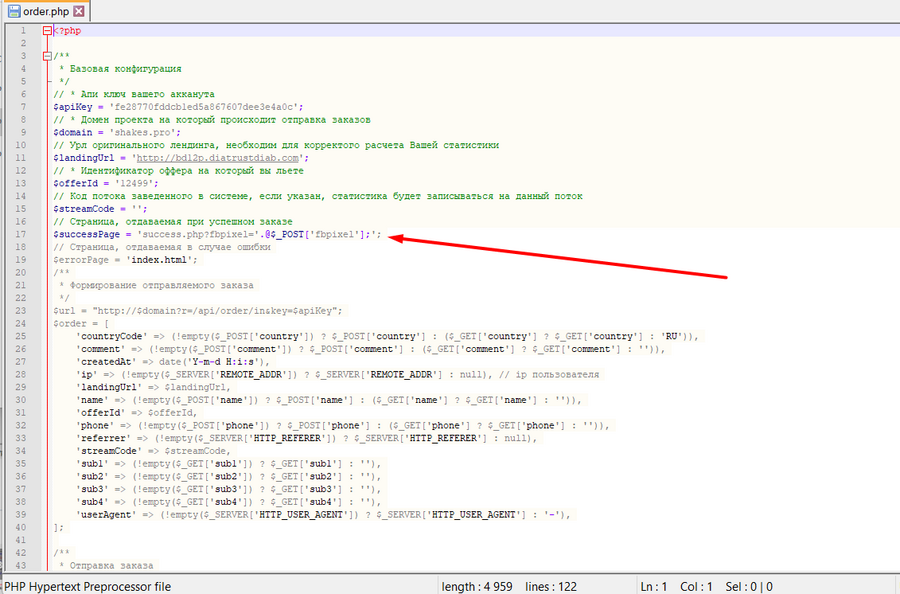Click on the $successPage variable
This screenshot has height=594, width=900.
[x=87, y=234]
